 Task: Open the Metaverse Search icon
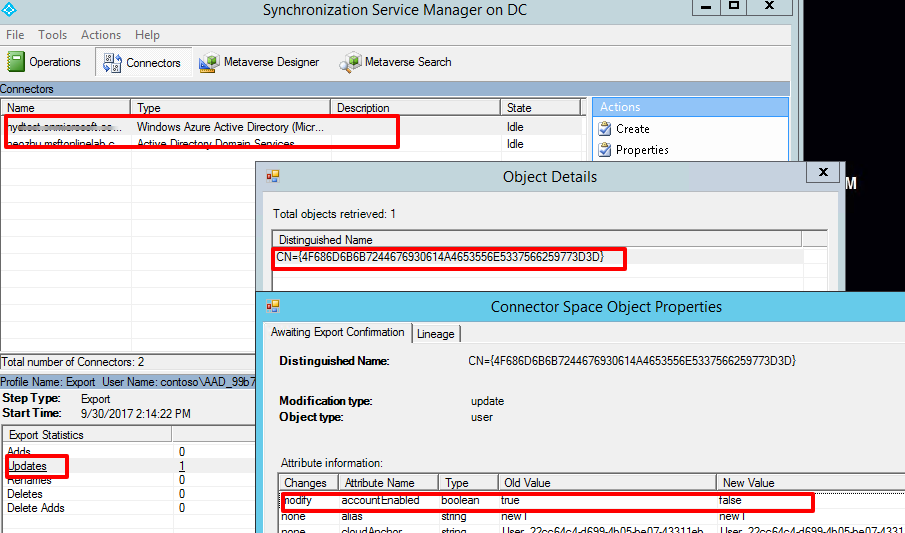click(350, 62)
